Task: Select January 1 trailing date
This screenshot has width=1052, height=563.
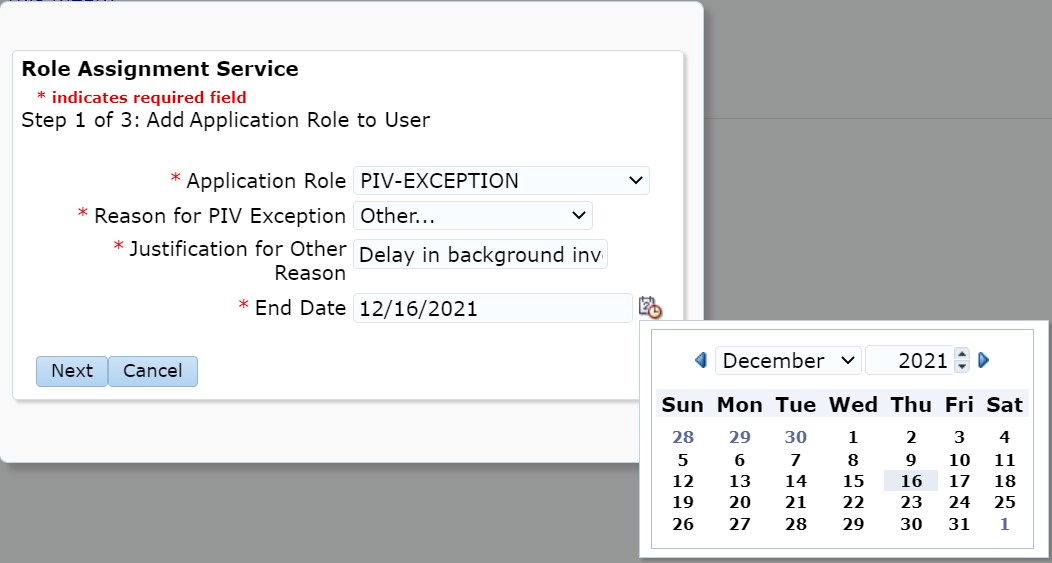Action: [x=1004, y=524]
